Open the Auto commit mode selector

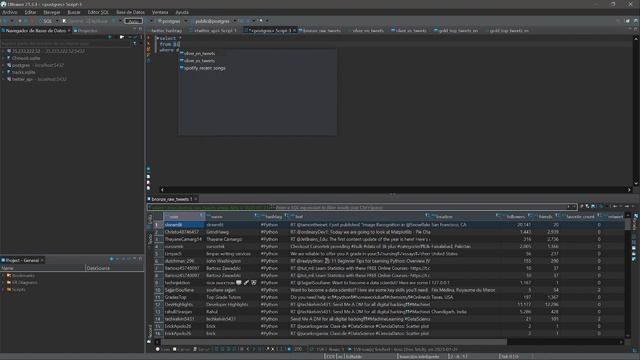(133, 21)
